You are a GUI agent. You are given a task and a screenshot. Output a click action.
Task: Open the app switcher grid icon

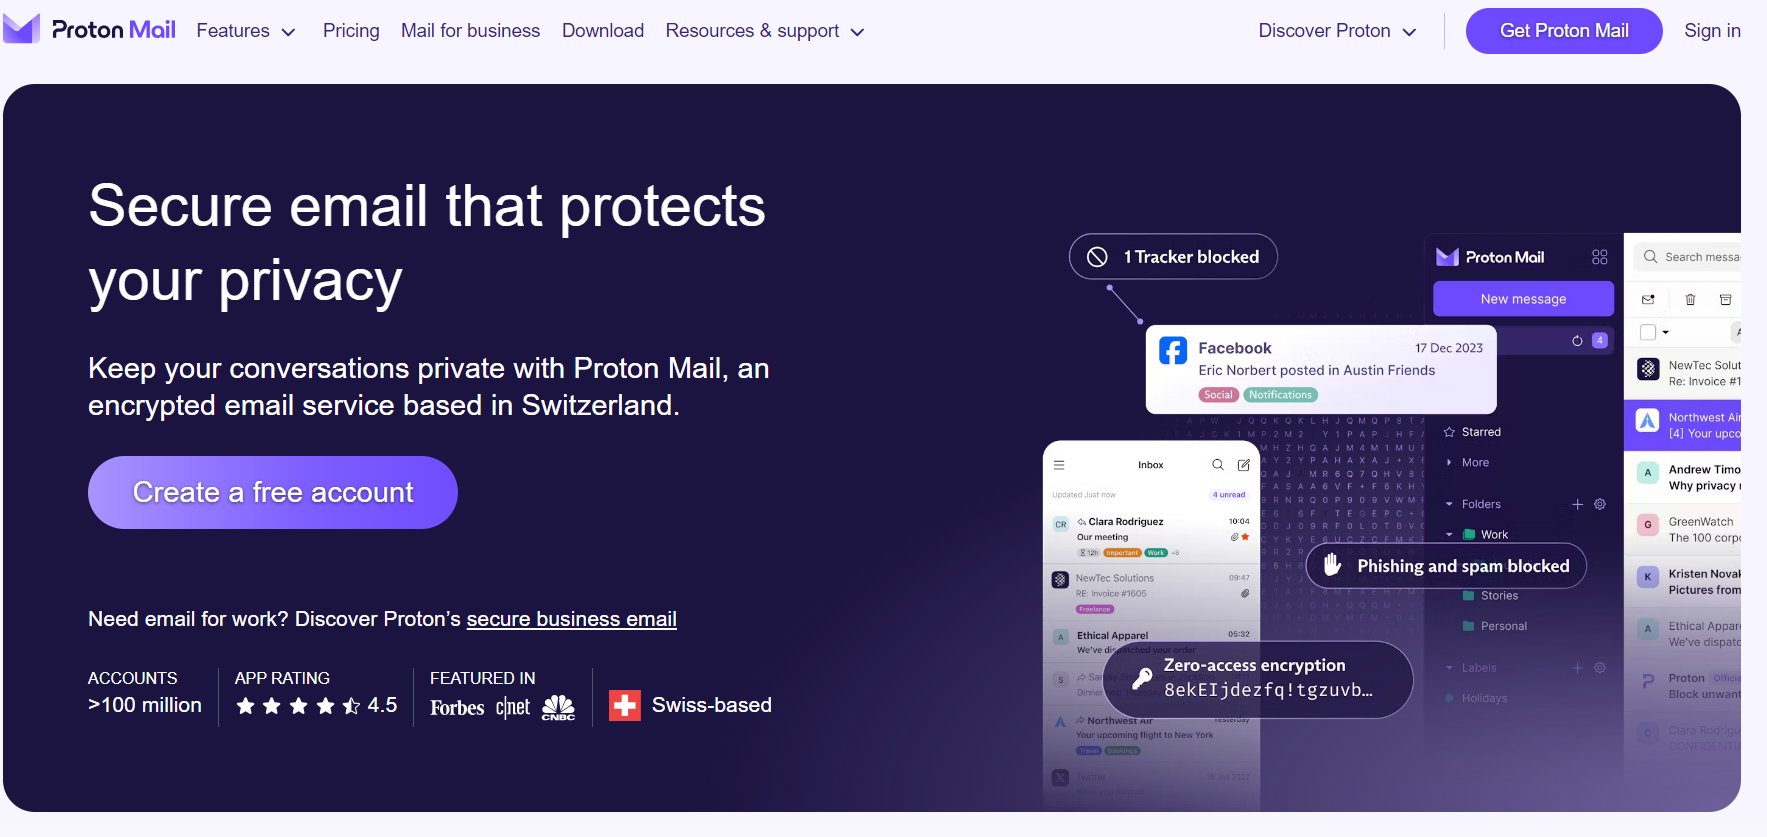click(1599, 257)
